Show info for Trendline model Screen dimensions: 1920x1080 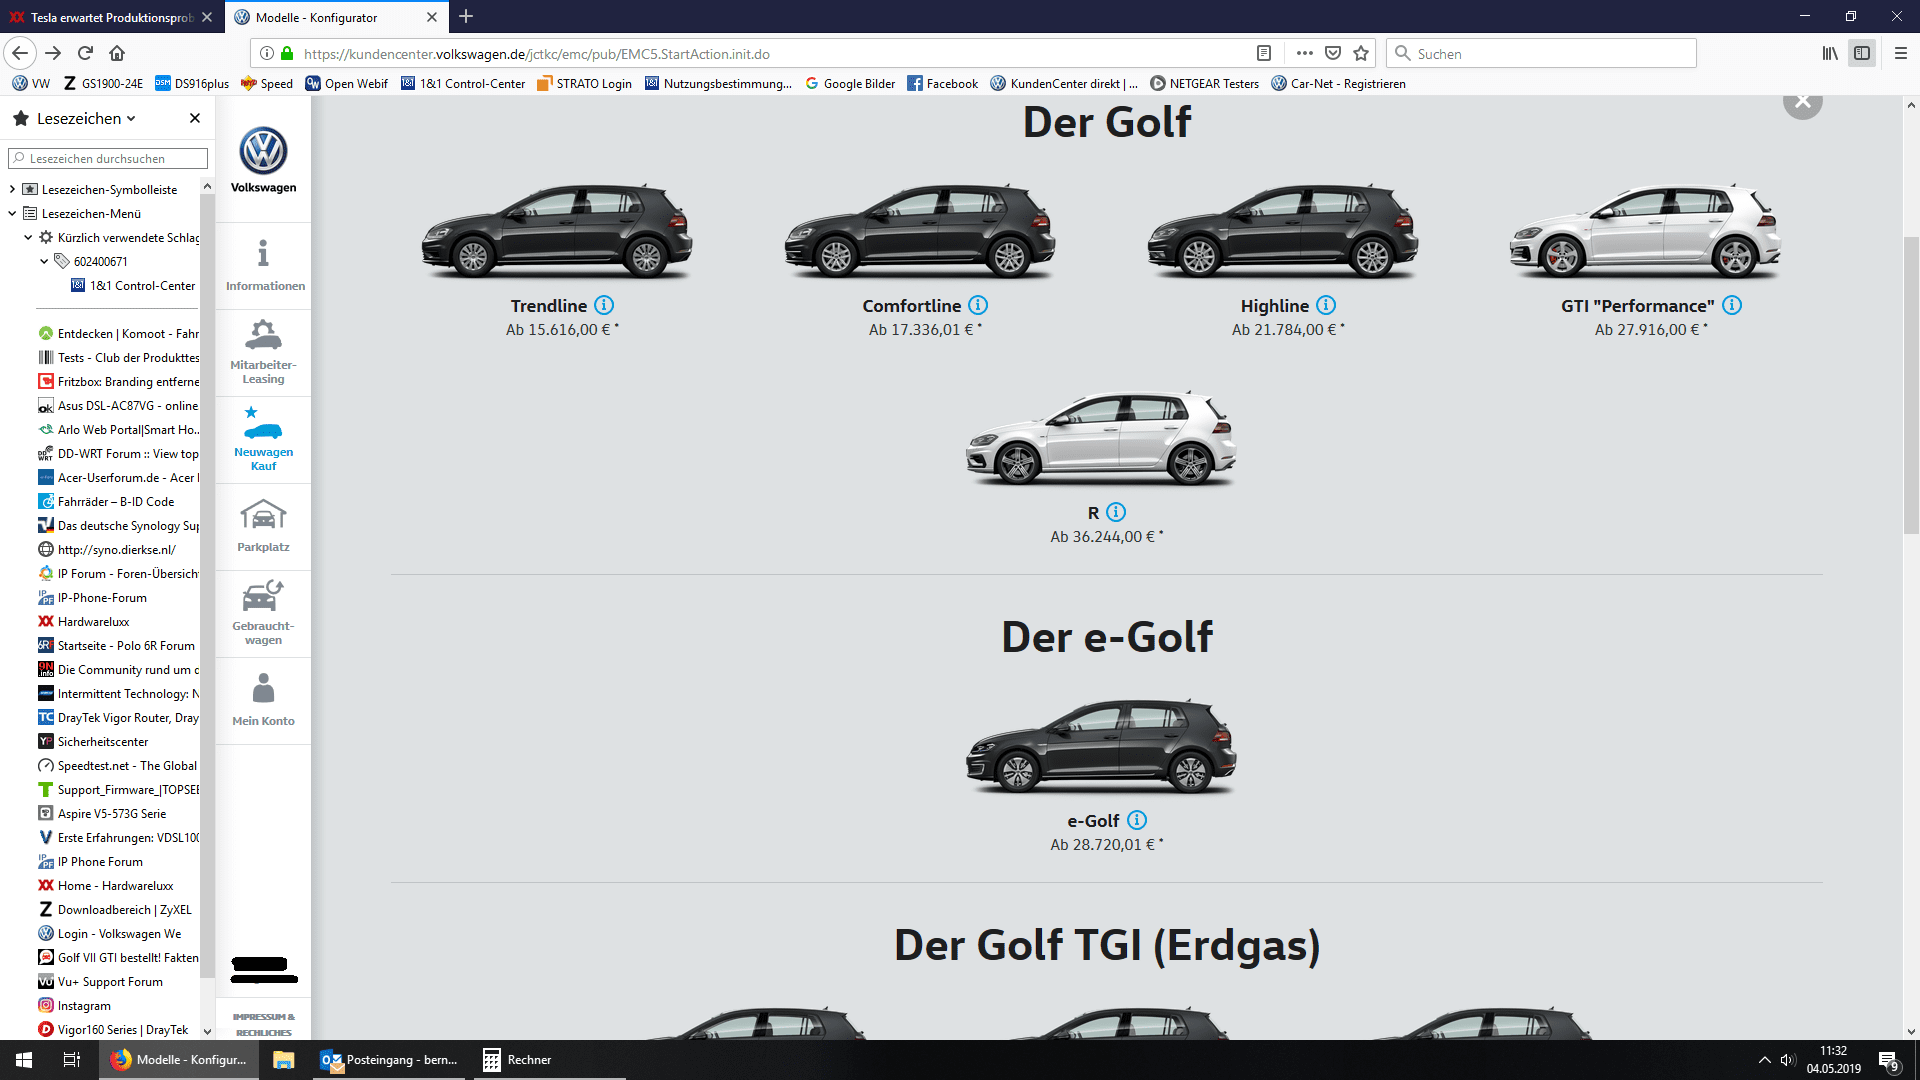[x=604, y=305]
